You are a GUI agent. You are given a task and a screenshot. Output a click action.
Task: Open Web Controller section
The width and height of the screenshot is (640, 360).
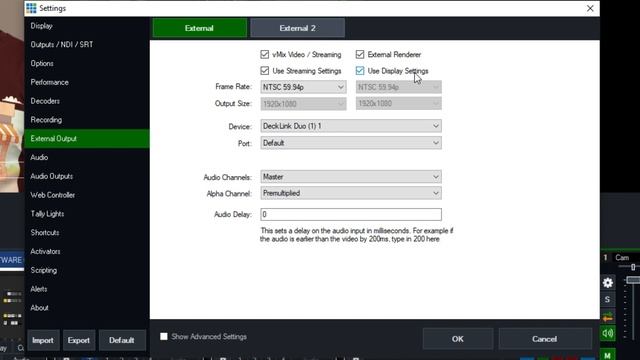[x=87, y=195]
